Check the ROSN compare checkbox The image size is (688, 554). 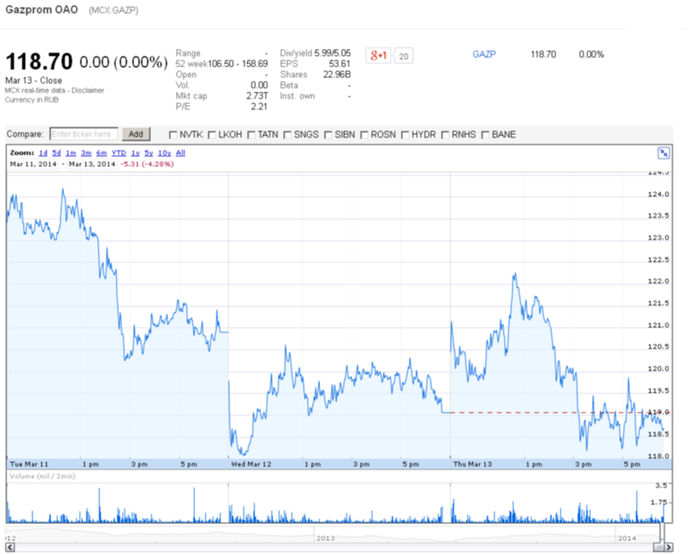click(x=364, y=135)
